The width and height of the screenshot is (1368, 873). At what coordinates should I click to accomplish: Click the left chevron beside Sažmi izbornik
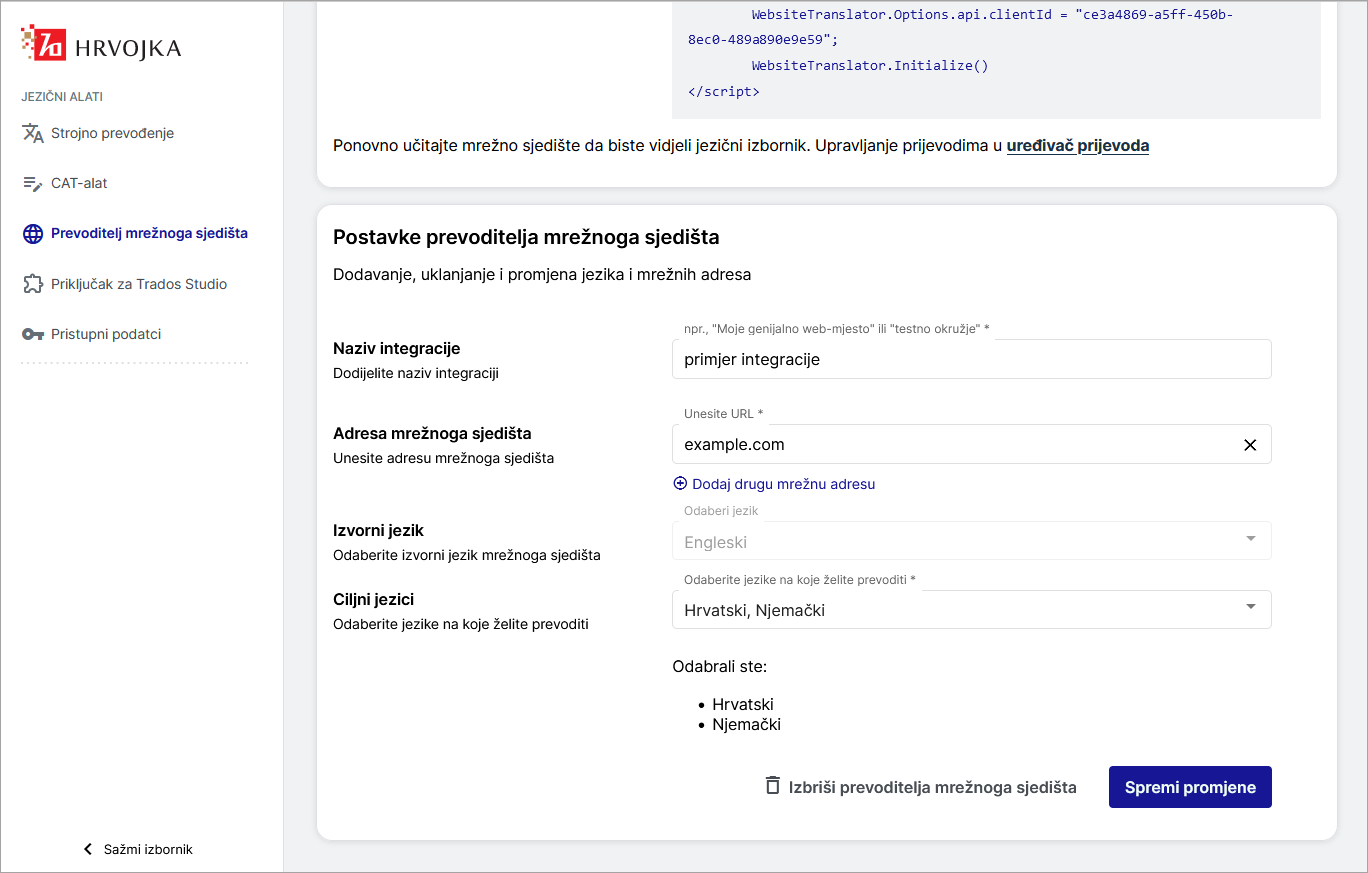click(88, 849)
